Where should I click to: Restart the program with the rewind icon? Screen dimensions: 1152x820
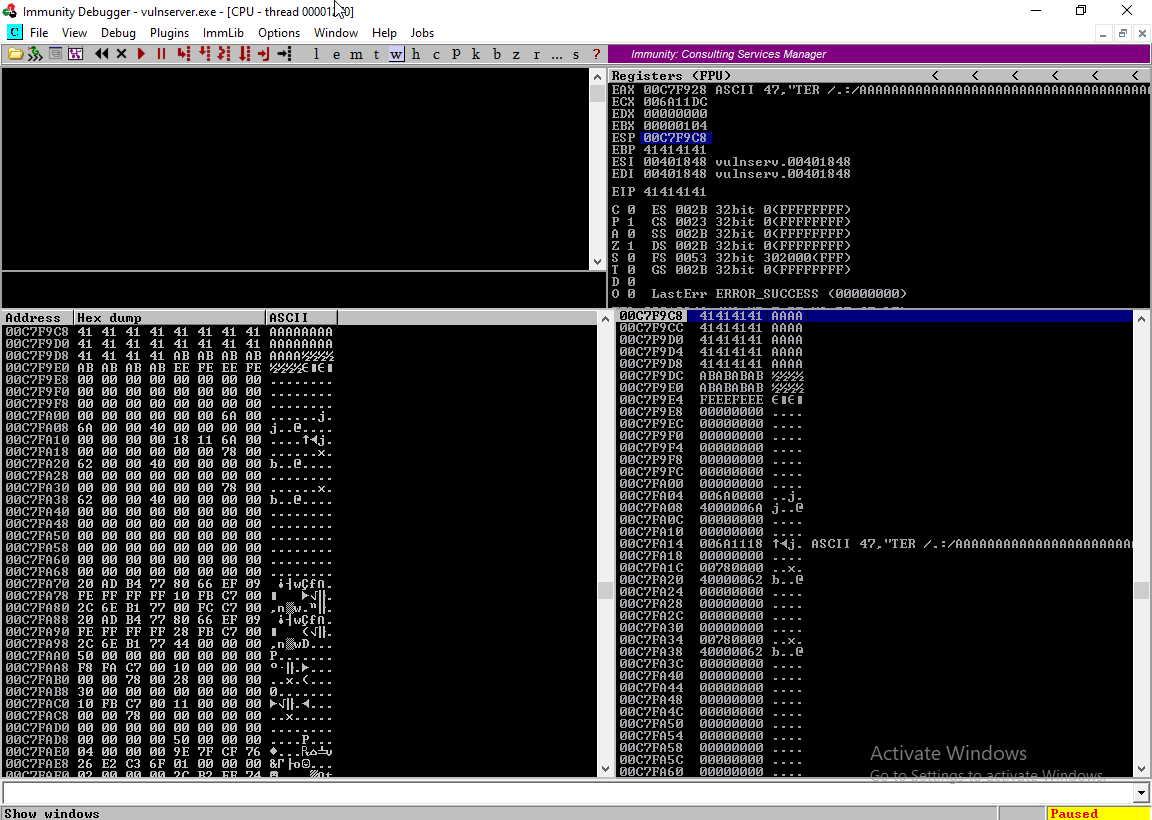click(101, 54)
